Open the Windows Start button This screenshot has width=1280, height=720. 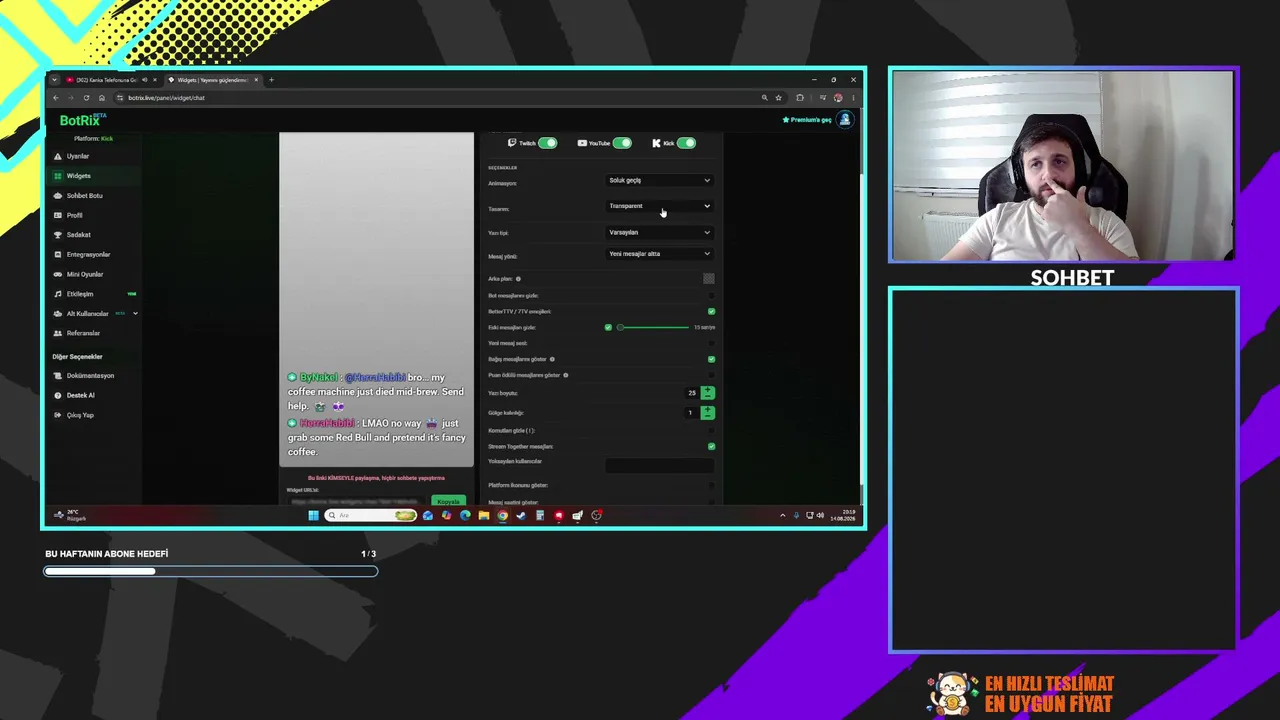point(313,516)
